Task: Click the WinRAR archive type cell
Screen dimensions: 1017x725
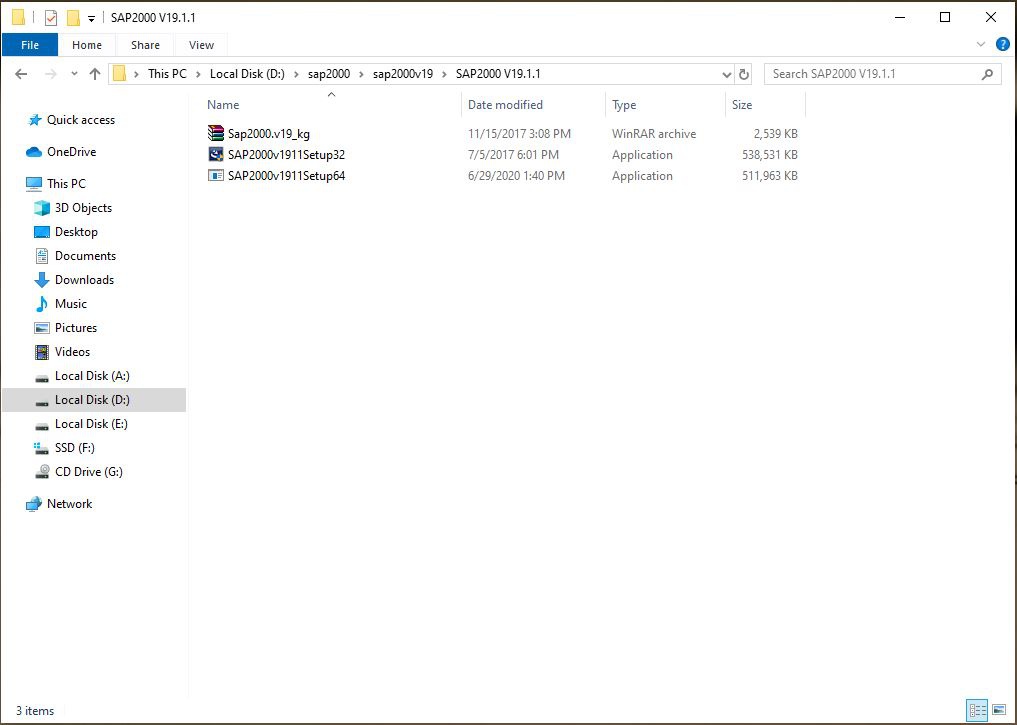Action: tap(654, 134)
